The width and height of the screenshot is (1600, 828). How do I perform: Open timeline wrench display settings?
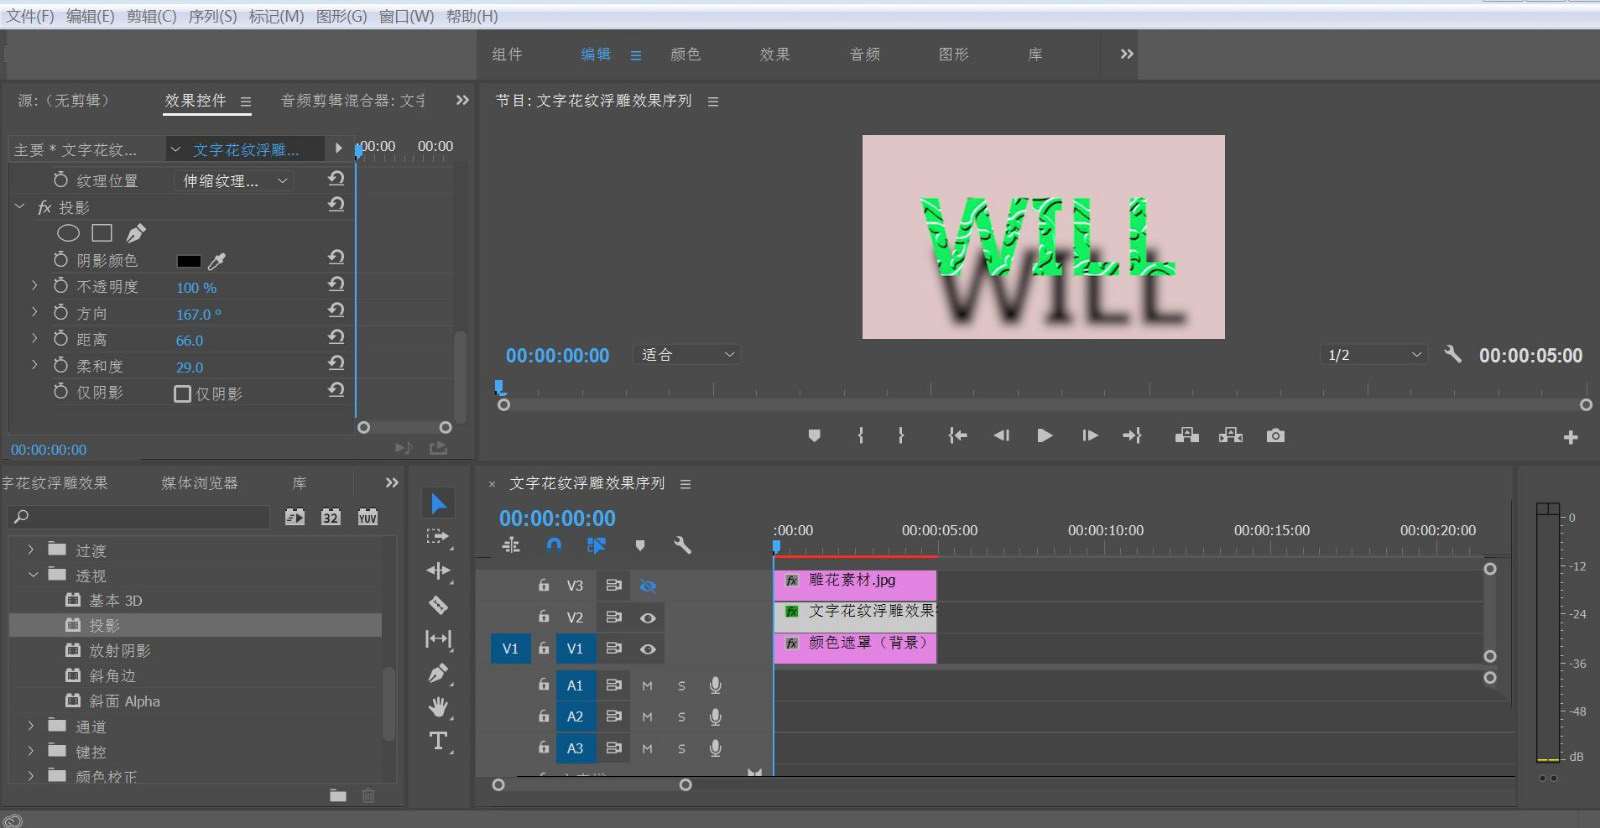click(x=683, y=545)
